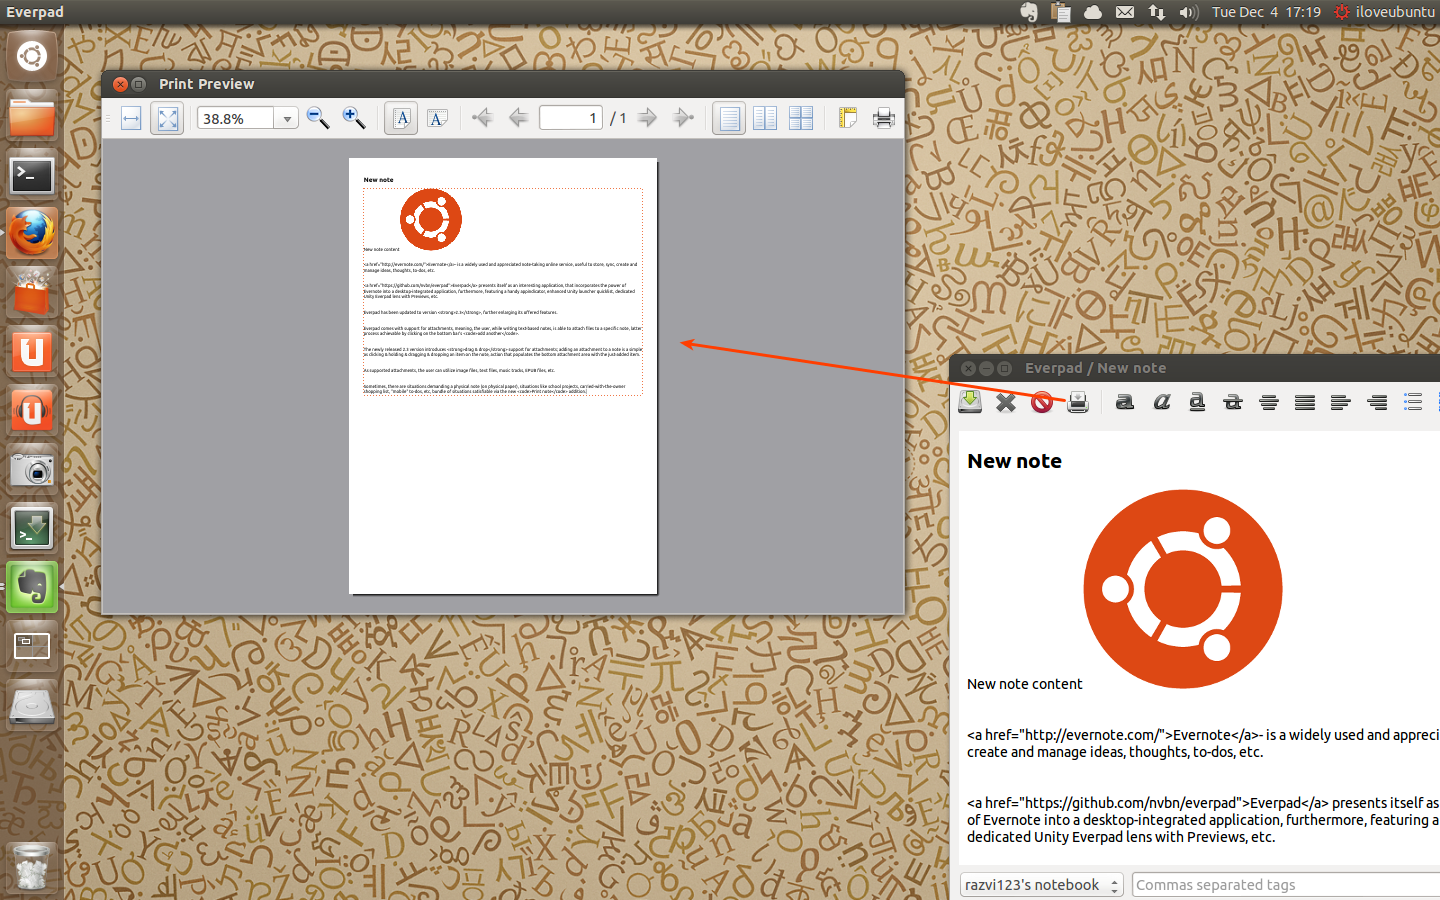
Task: Open razvi123's notebook dropdown
Action: [x=1041, y=885]
